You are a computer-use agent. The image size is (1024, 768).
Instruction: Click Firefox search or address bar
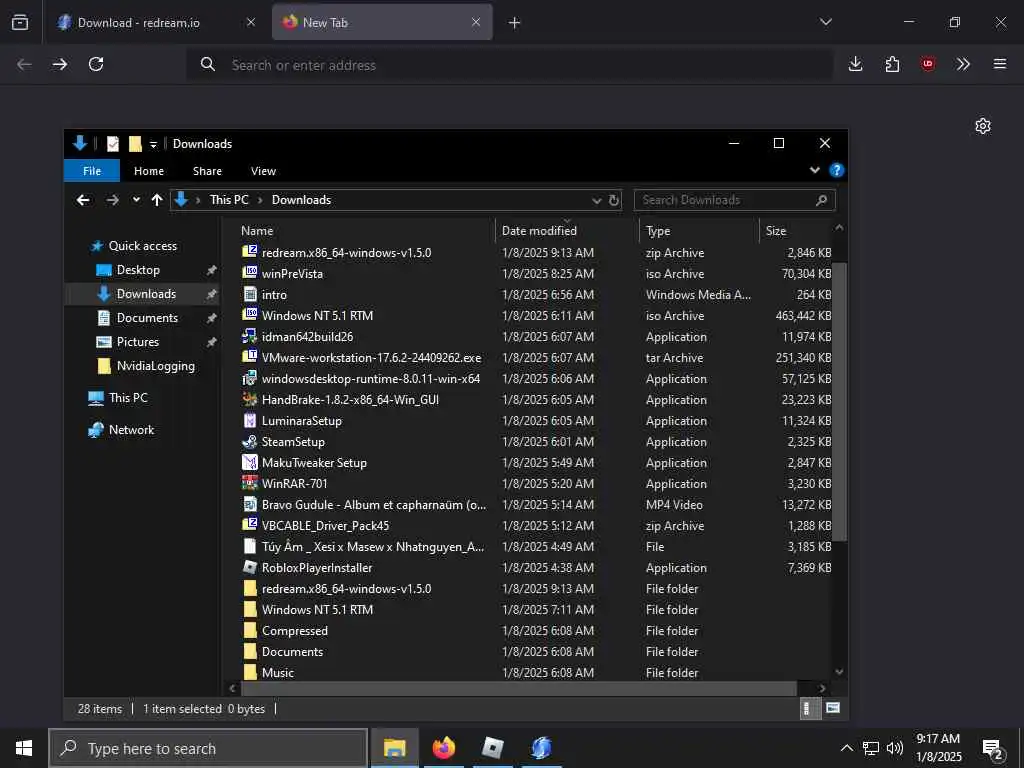pos(509,65)
